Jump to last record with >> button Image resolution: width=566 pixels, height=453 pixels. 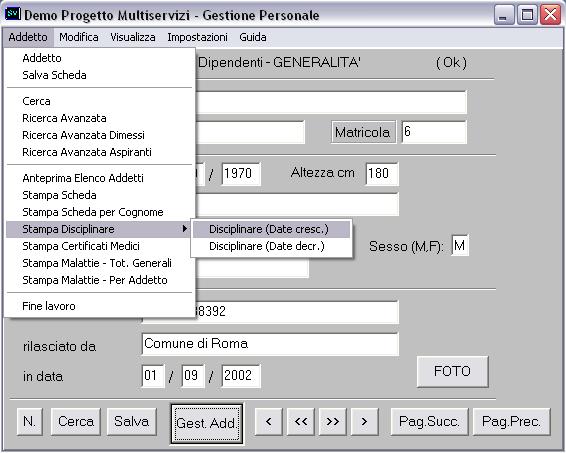point(332,422)
